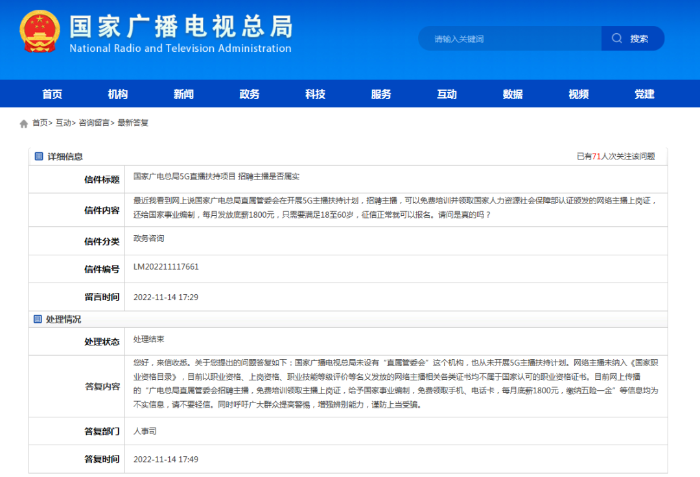Open the 科技 nav menu item

tap(315, 94)
